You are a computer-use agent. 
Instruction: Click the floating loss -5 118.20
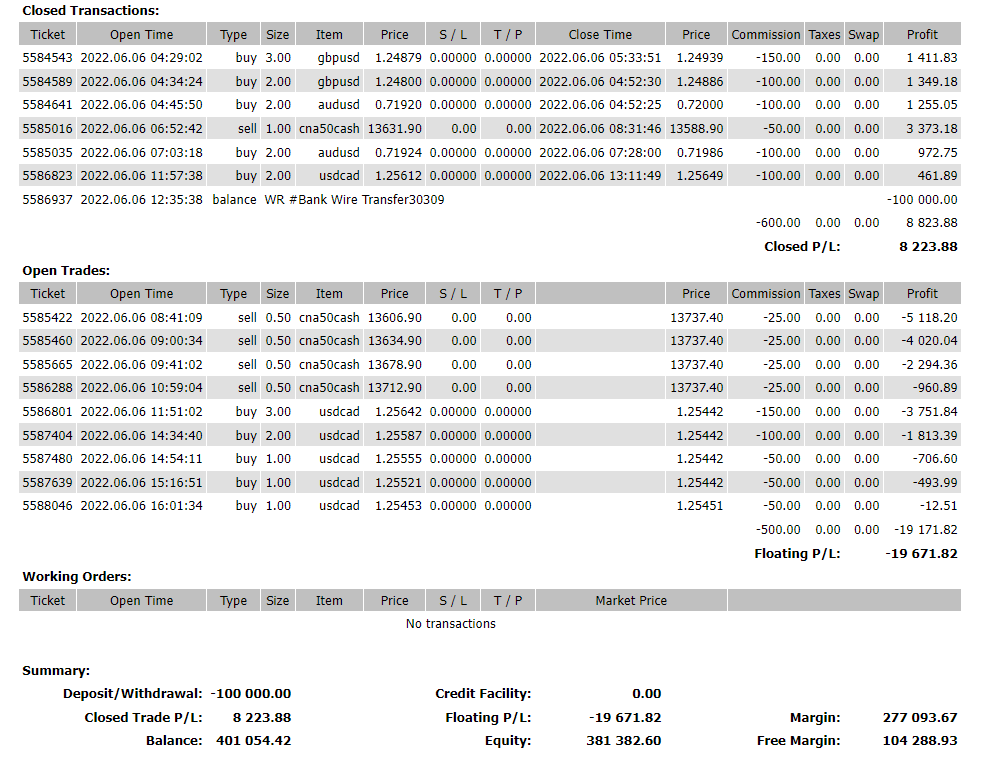click(x=929, y=318)
